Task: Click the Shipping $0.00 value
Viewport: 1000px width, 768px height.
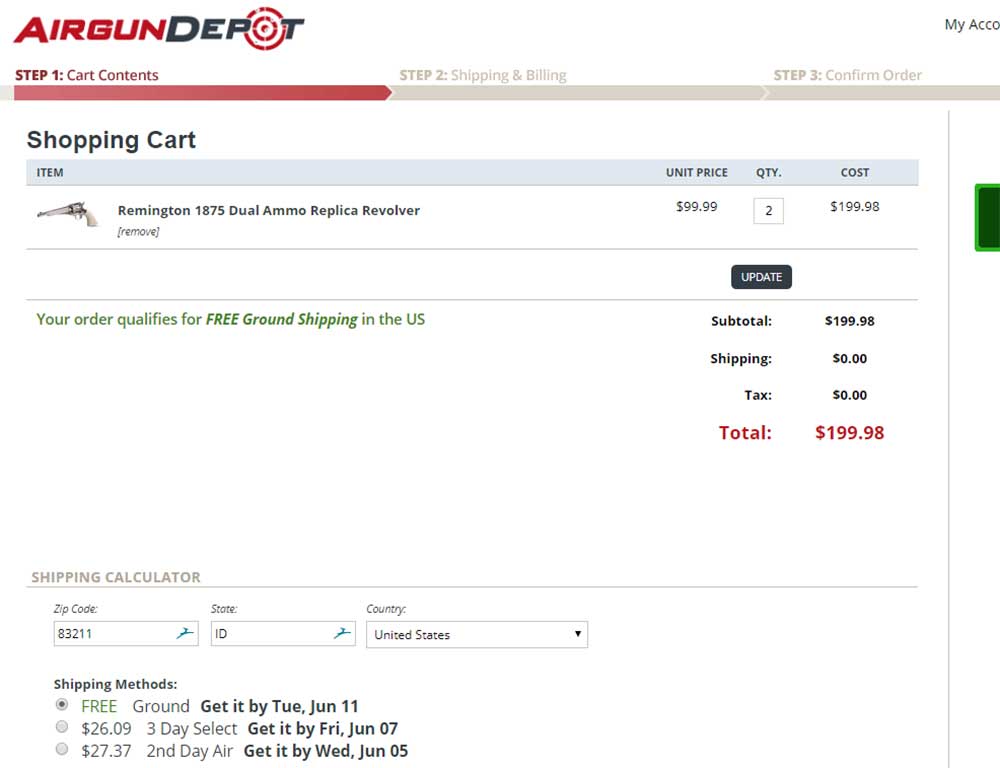Action: (849, 358)
